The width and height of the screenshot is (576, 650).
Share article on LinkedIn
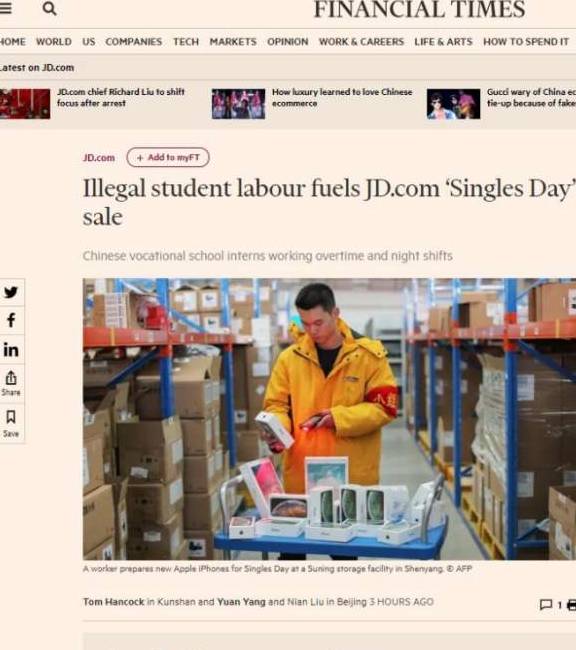click(11, 350)
